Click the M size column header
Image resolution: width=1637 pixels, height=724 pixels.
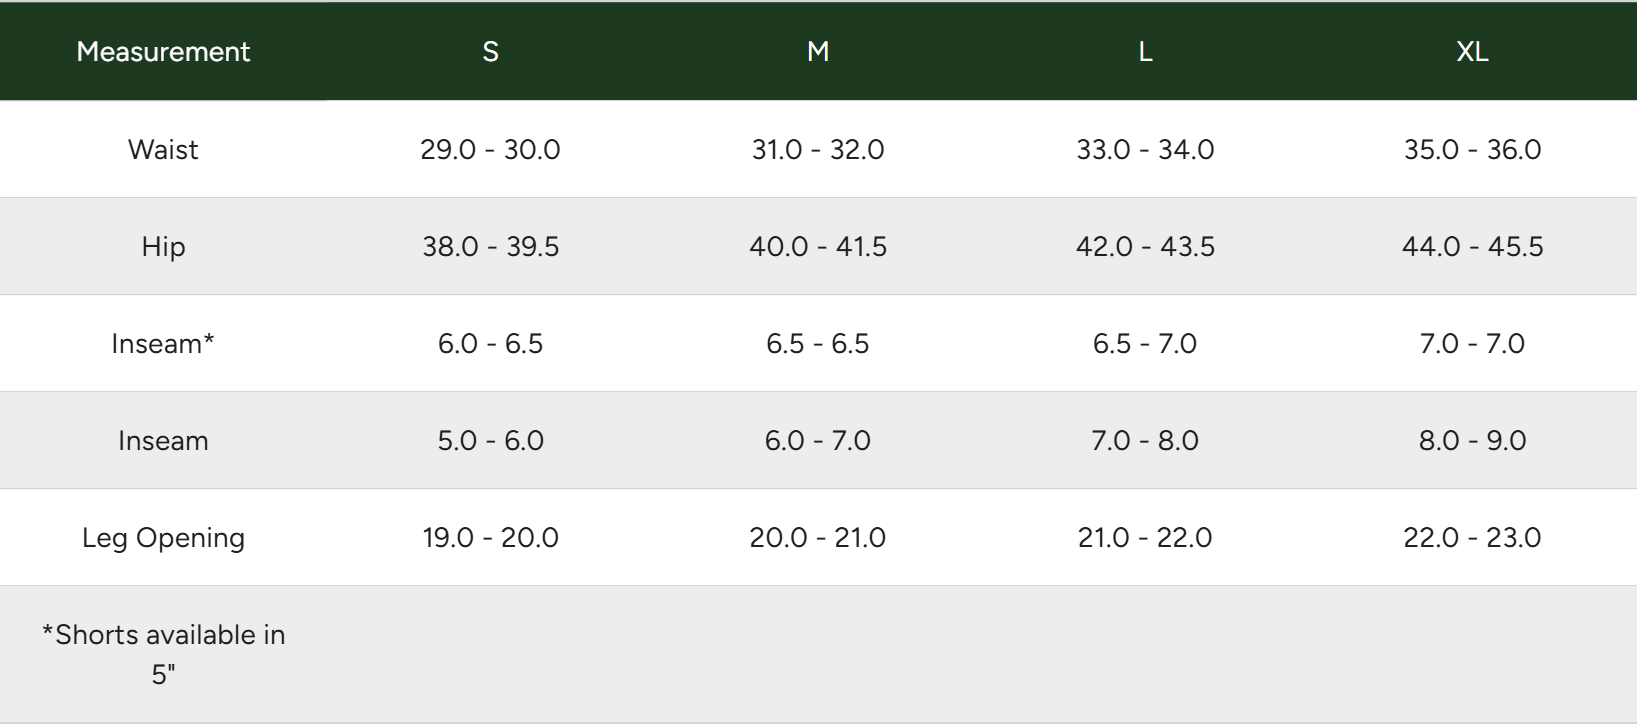(x=818, y=52)
